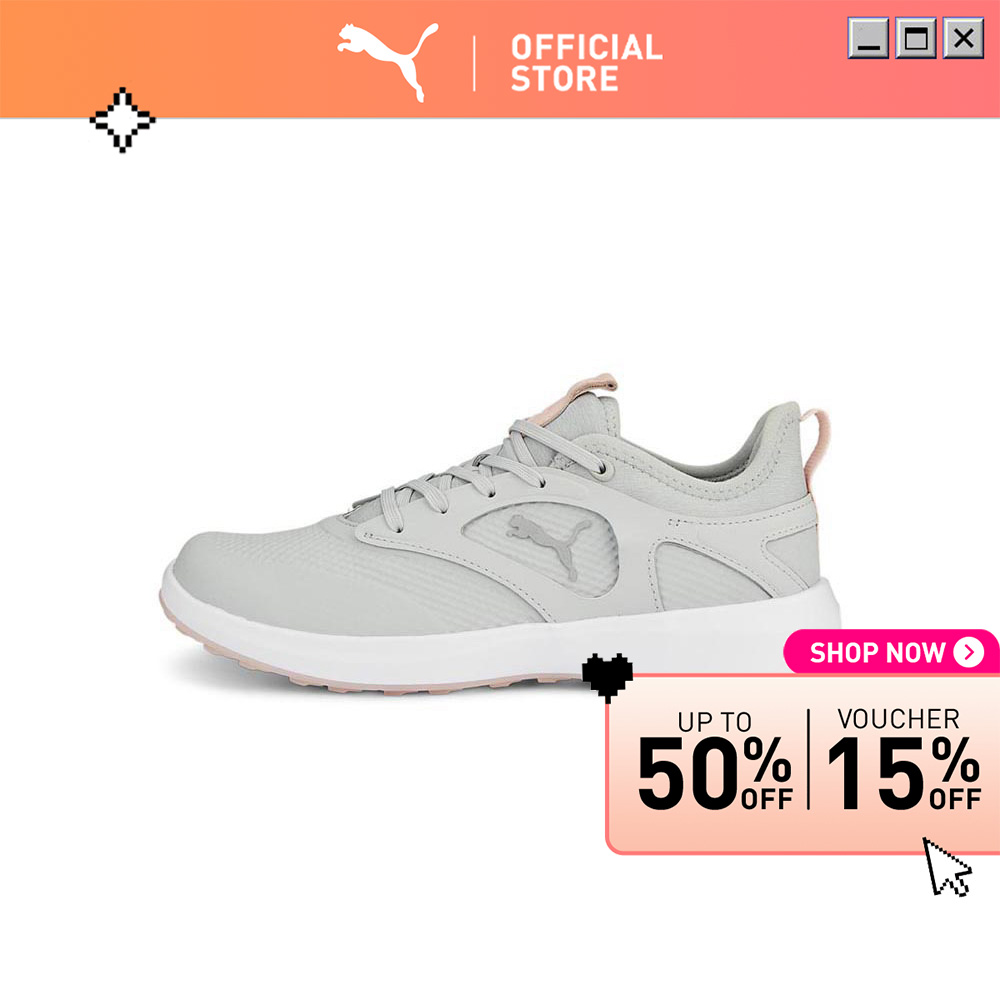Click the divider between the two offers
This screenshot has height=1000, width=1000.
pos(809,759)
